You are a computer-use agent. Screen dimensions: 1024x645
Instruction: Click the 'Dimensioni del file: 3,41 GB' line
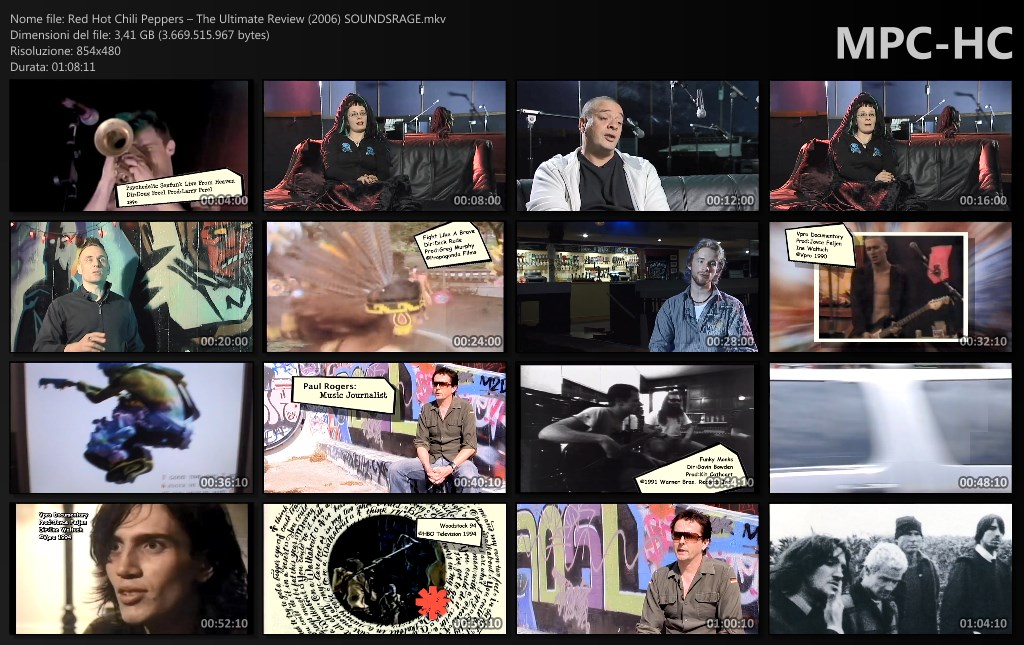(140, 35)
